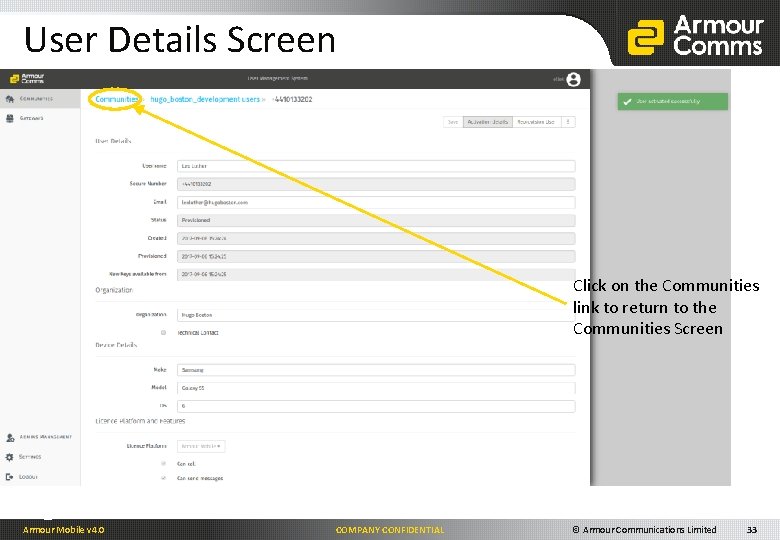Click the checkmark icon in success notification
The image size is (780, 540).
coord(627,101)
